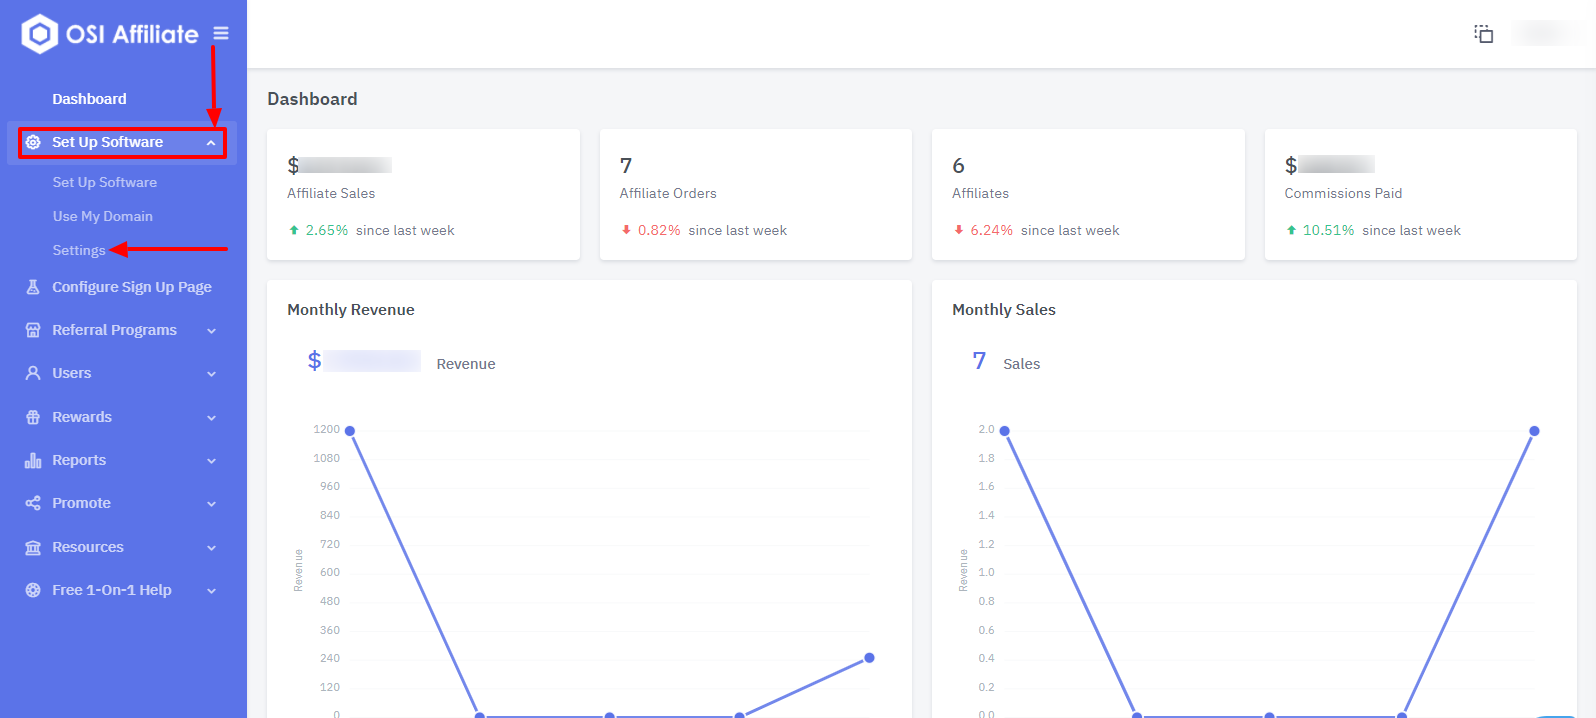Click the Rewards gift icon
The image size is (1596, 718).
click(33, 417)
